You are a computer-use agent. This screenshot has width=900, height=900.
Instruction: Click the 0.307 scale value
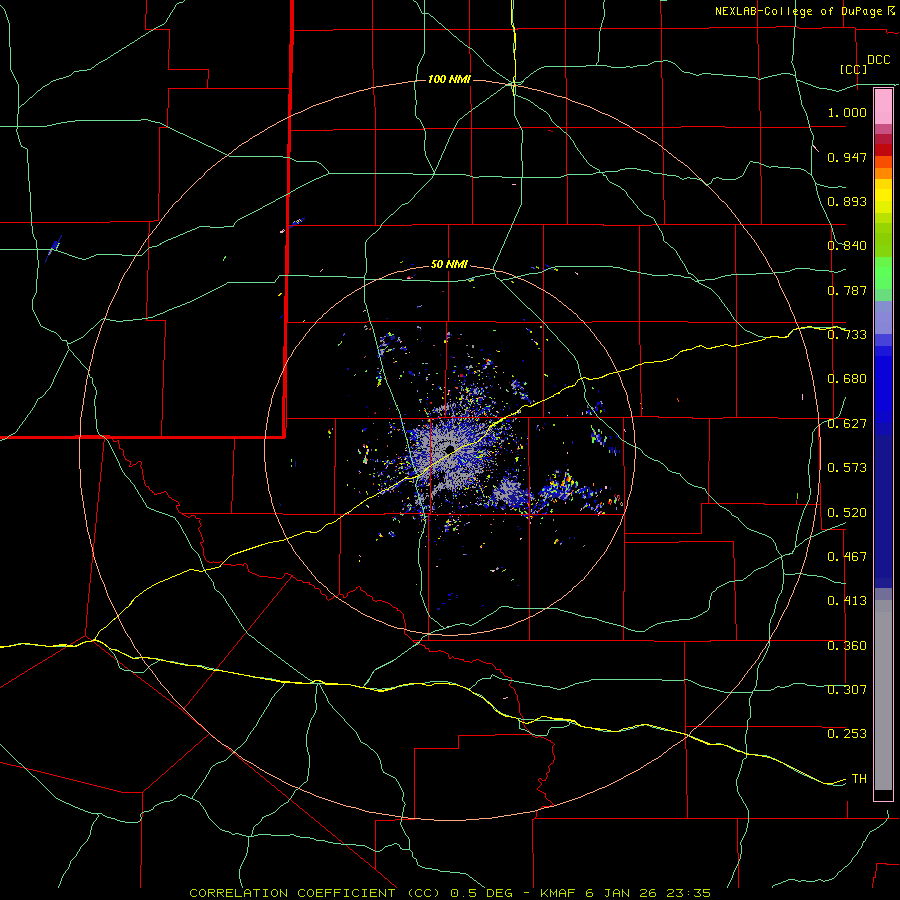[847, 690]
